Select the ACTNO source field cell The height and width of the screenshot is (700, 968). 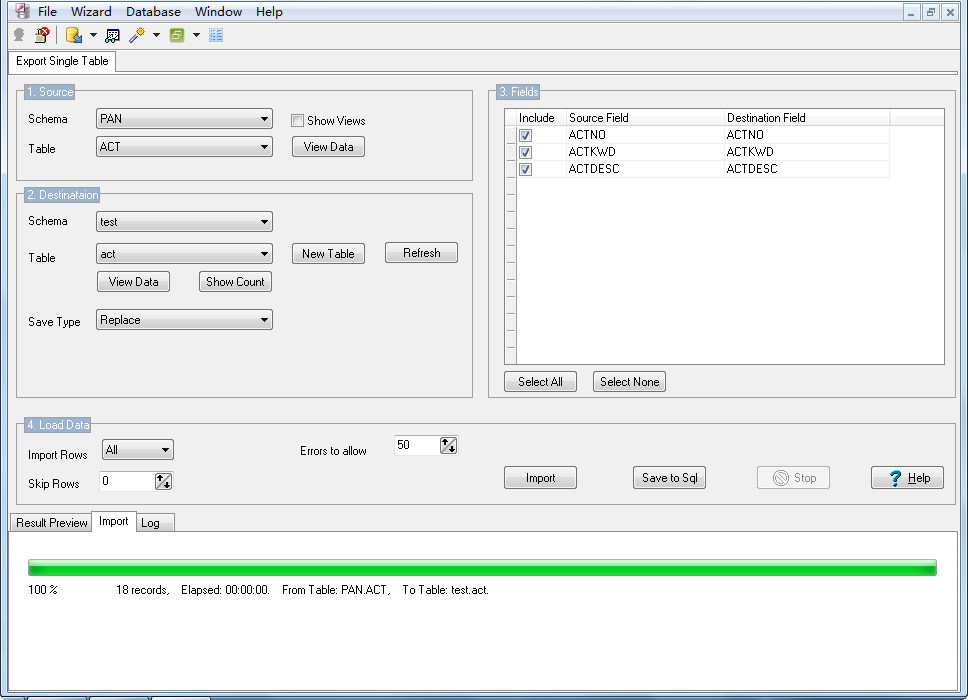point(645,135)
